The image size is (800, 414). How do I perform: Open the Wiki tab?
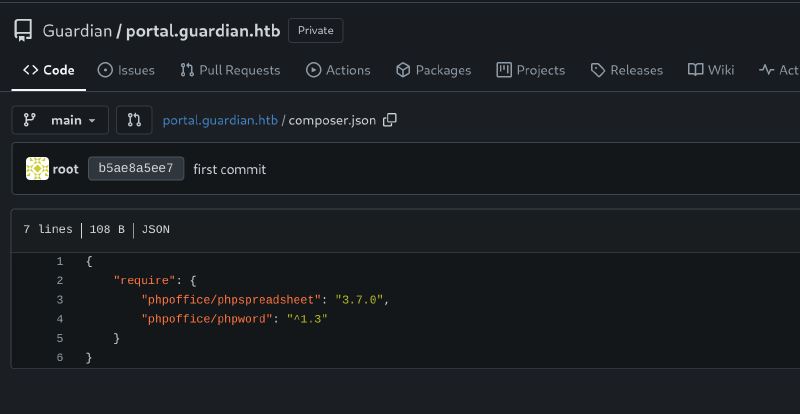click(x=711, y=70)
